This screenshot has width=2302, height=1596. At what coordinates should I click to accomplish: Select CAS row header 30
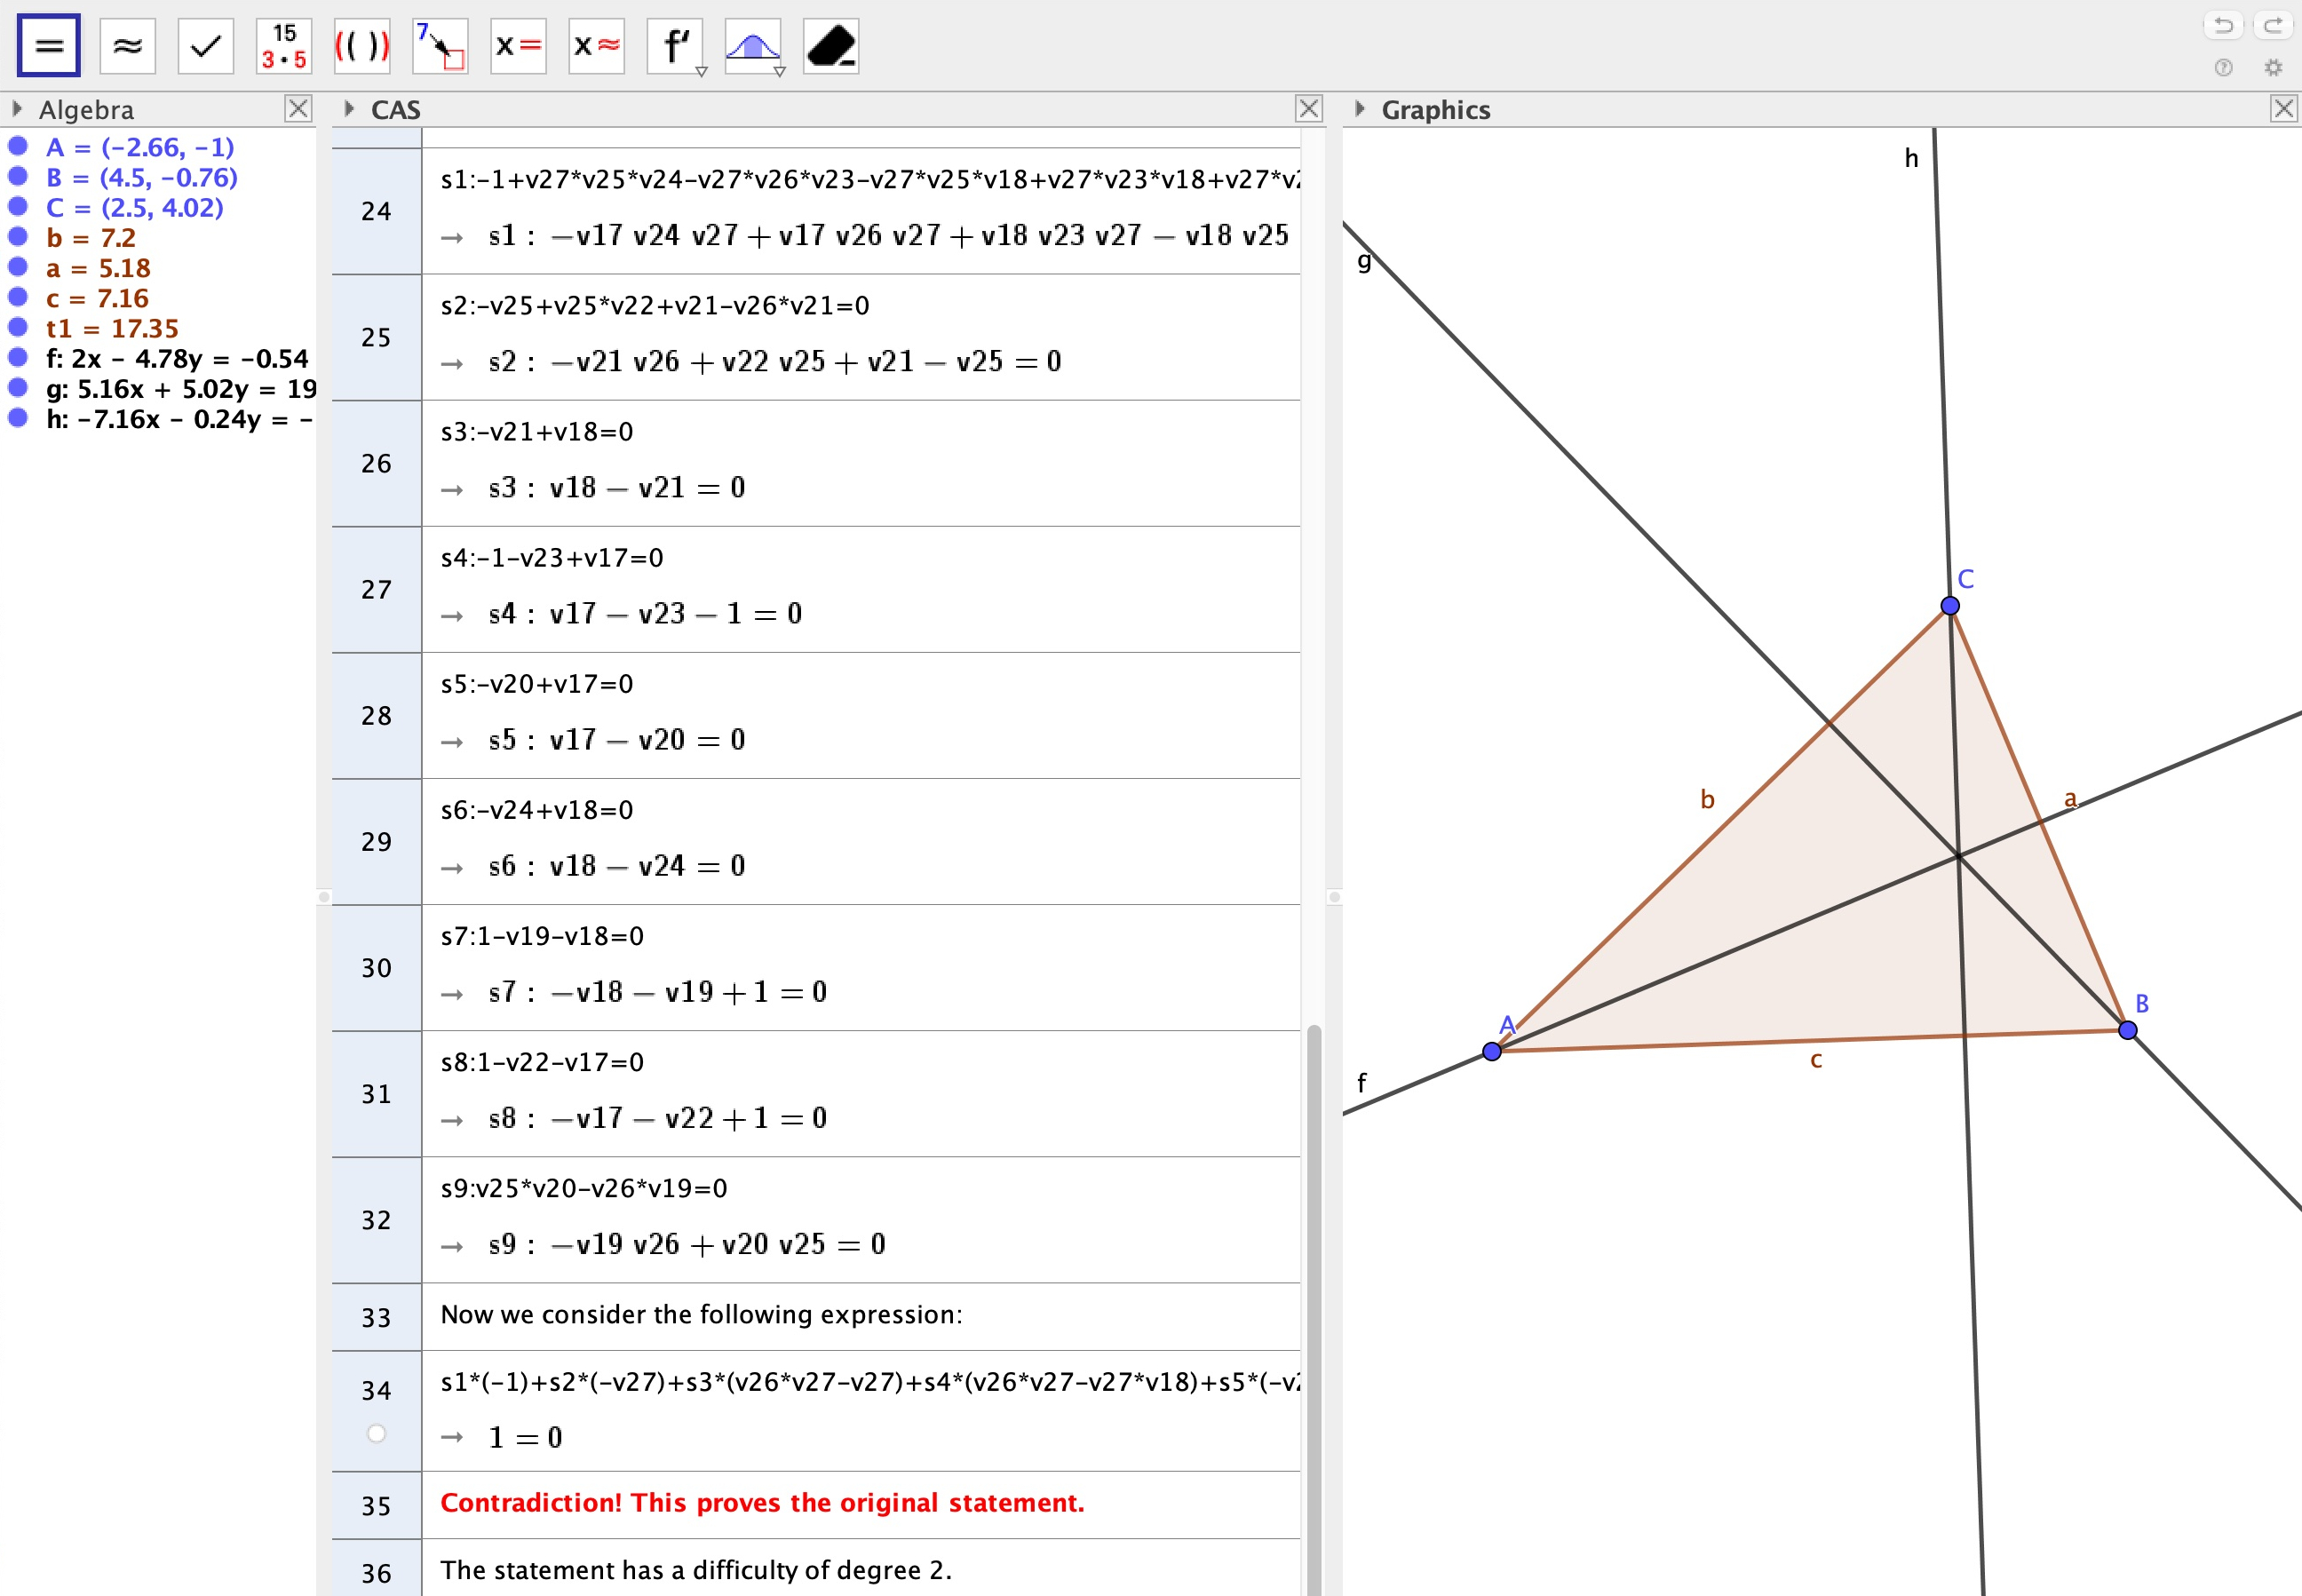tap(376, 967)
